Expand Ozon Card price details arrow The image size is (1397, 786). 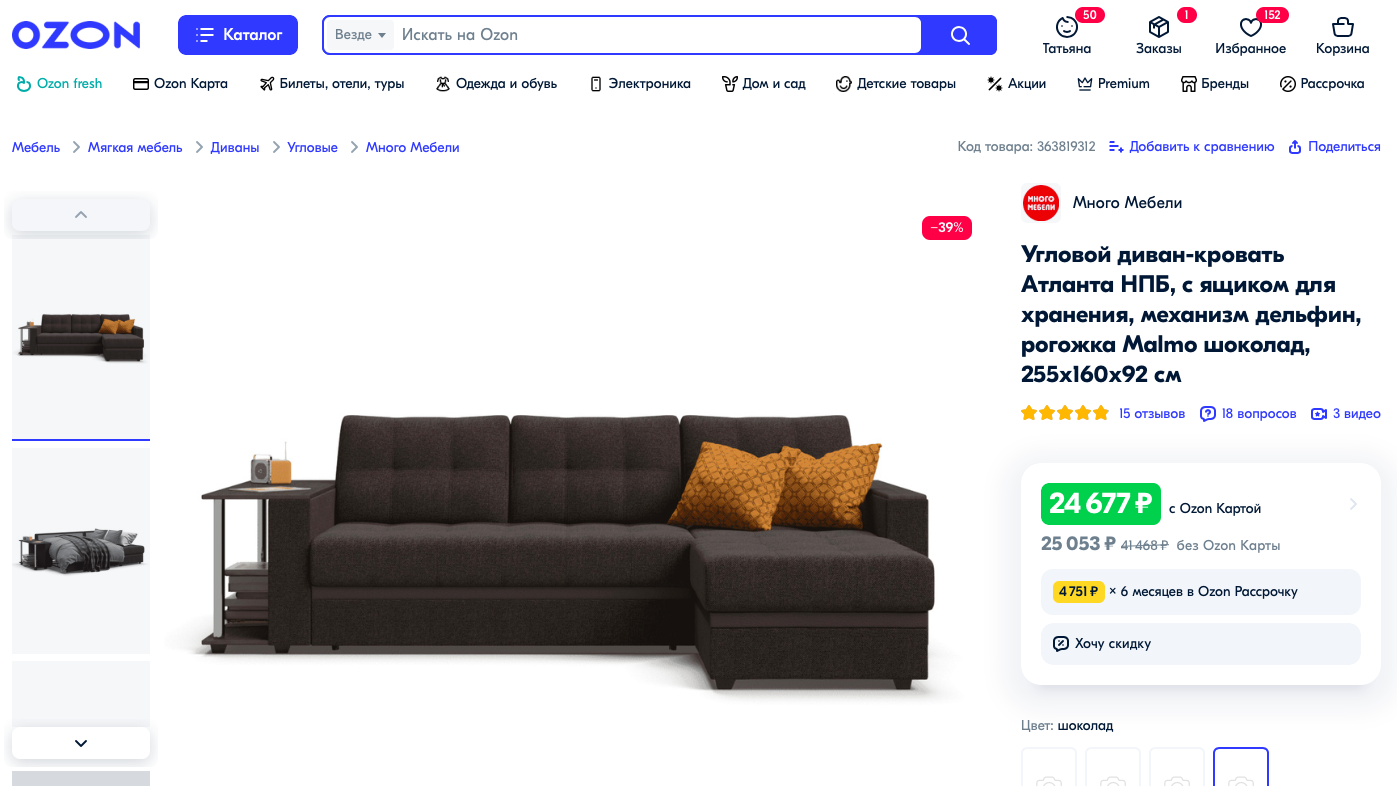point(1353,504)
